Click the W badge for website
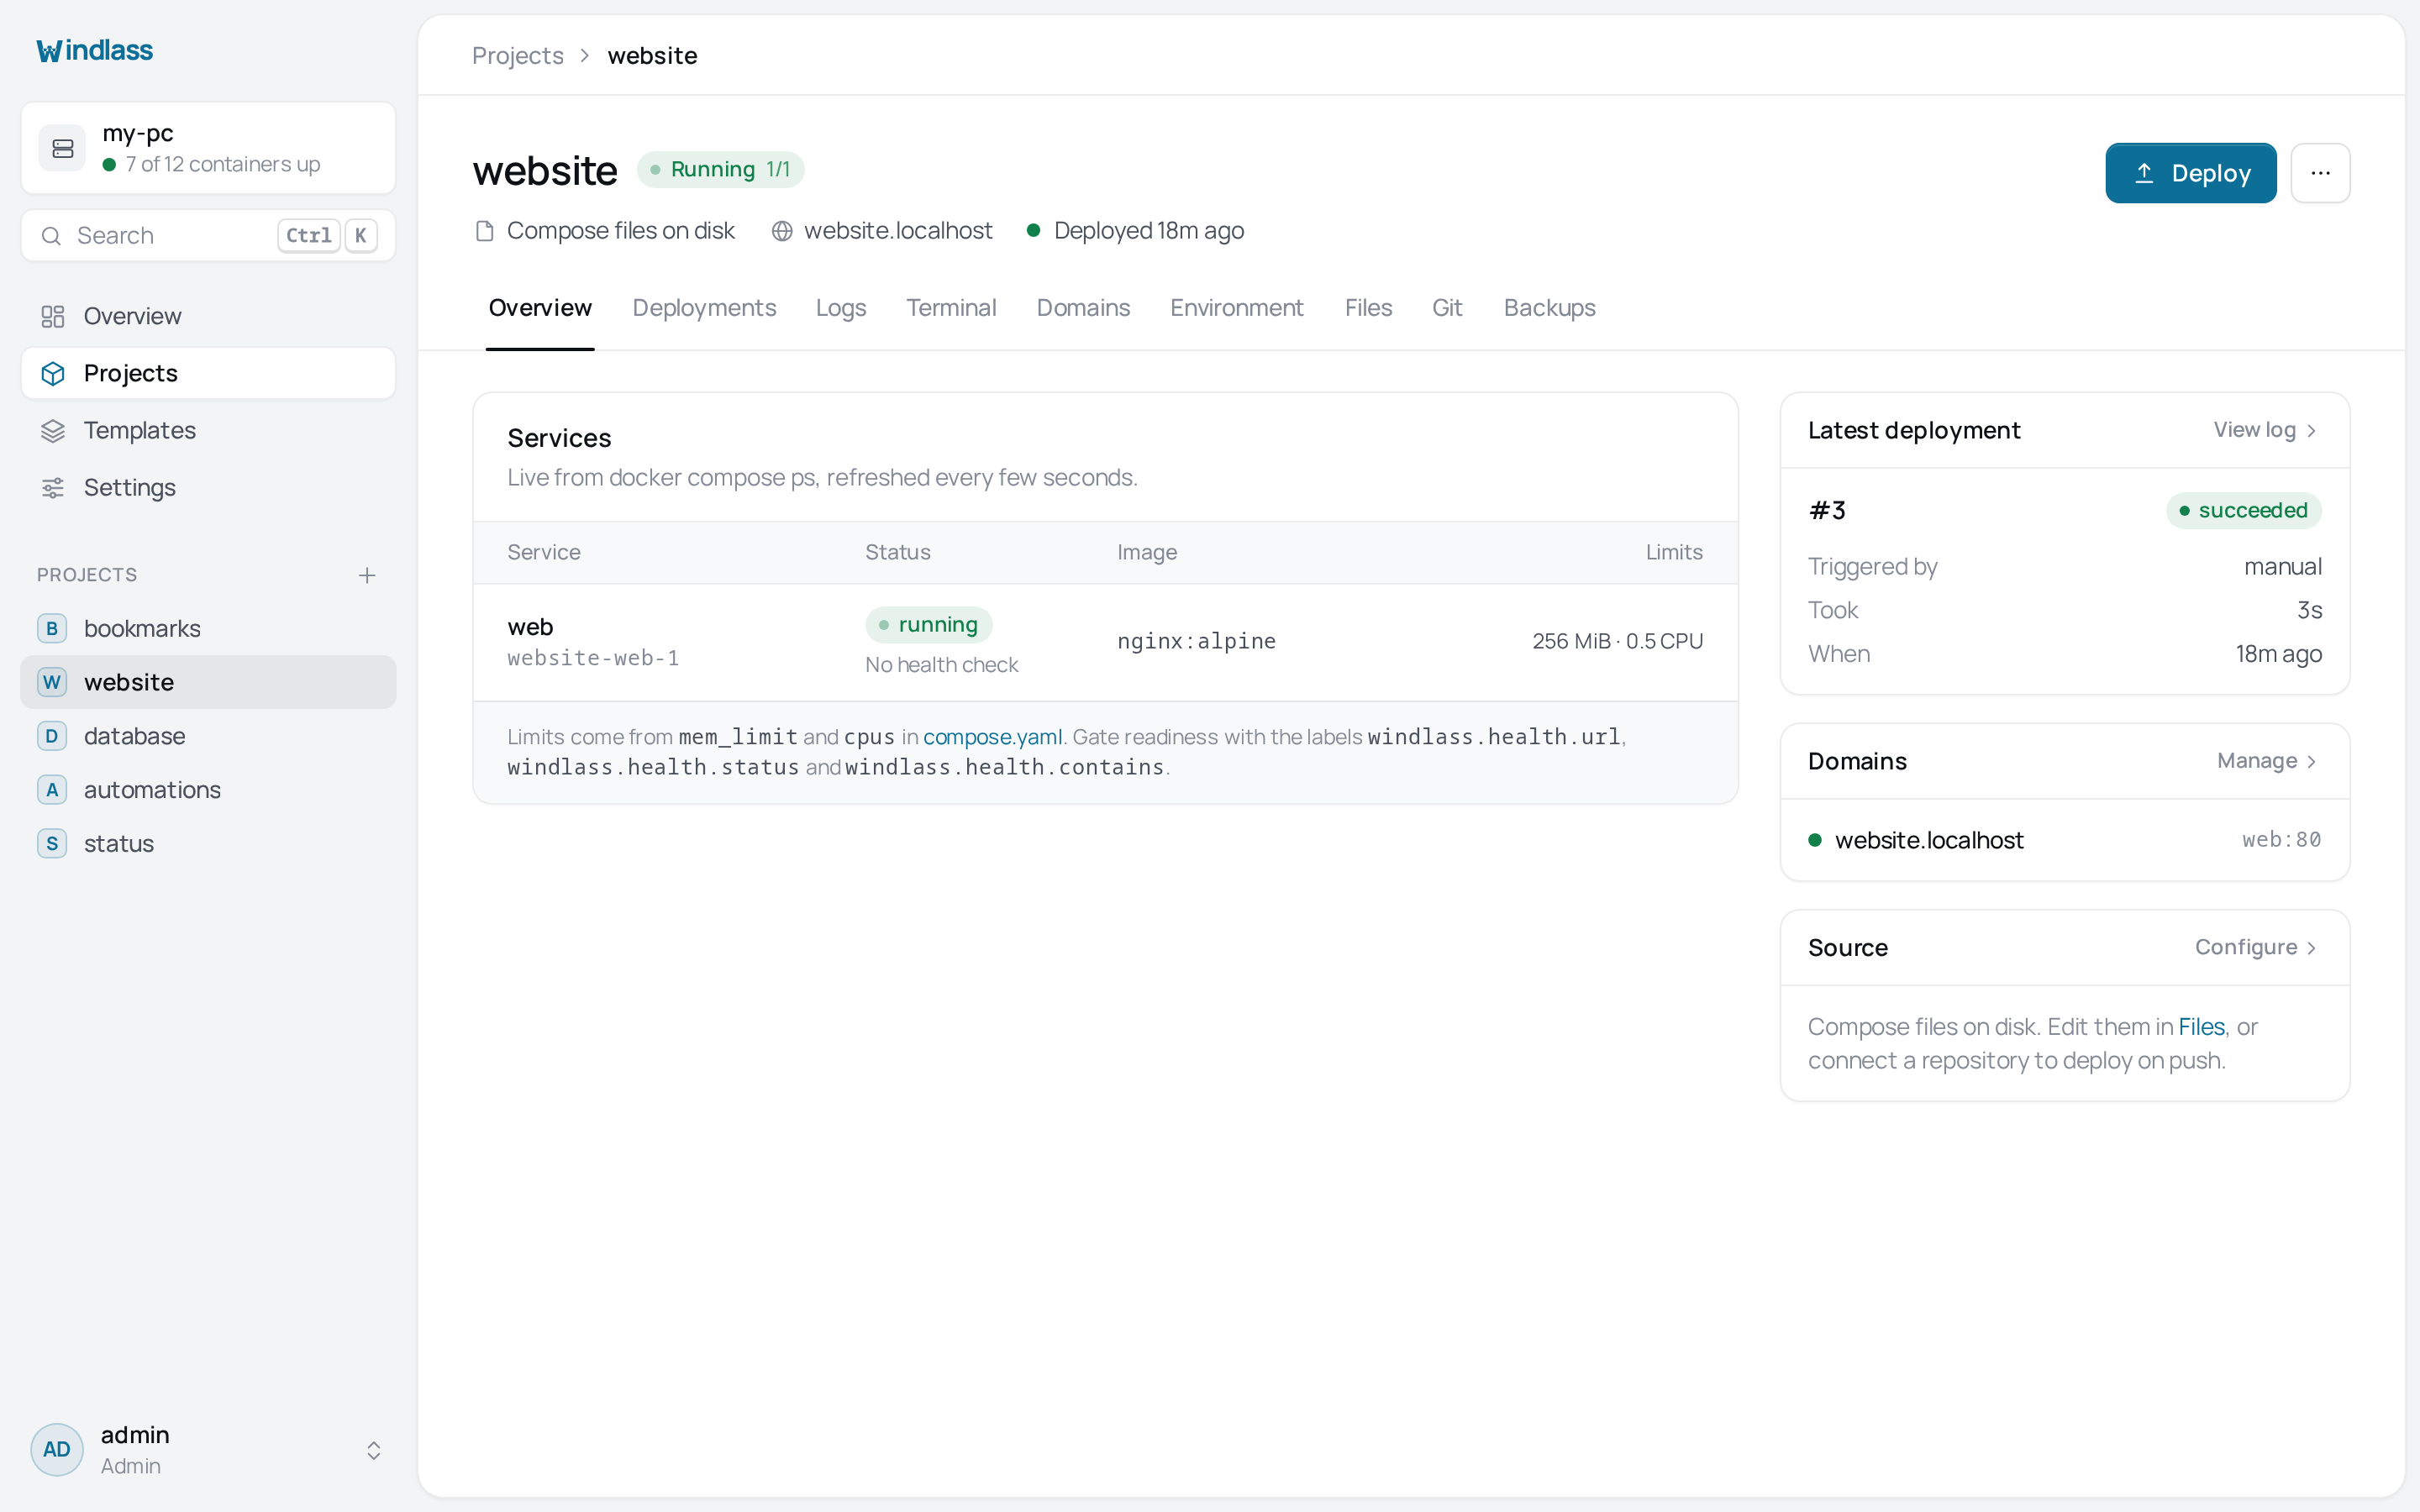This screenshot has width=2420, height=1512. point(52,682)
